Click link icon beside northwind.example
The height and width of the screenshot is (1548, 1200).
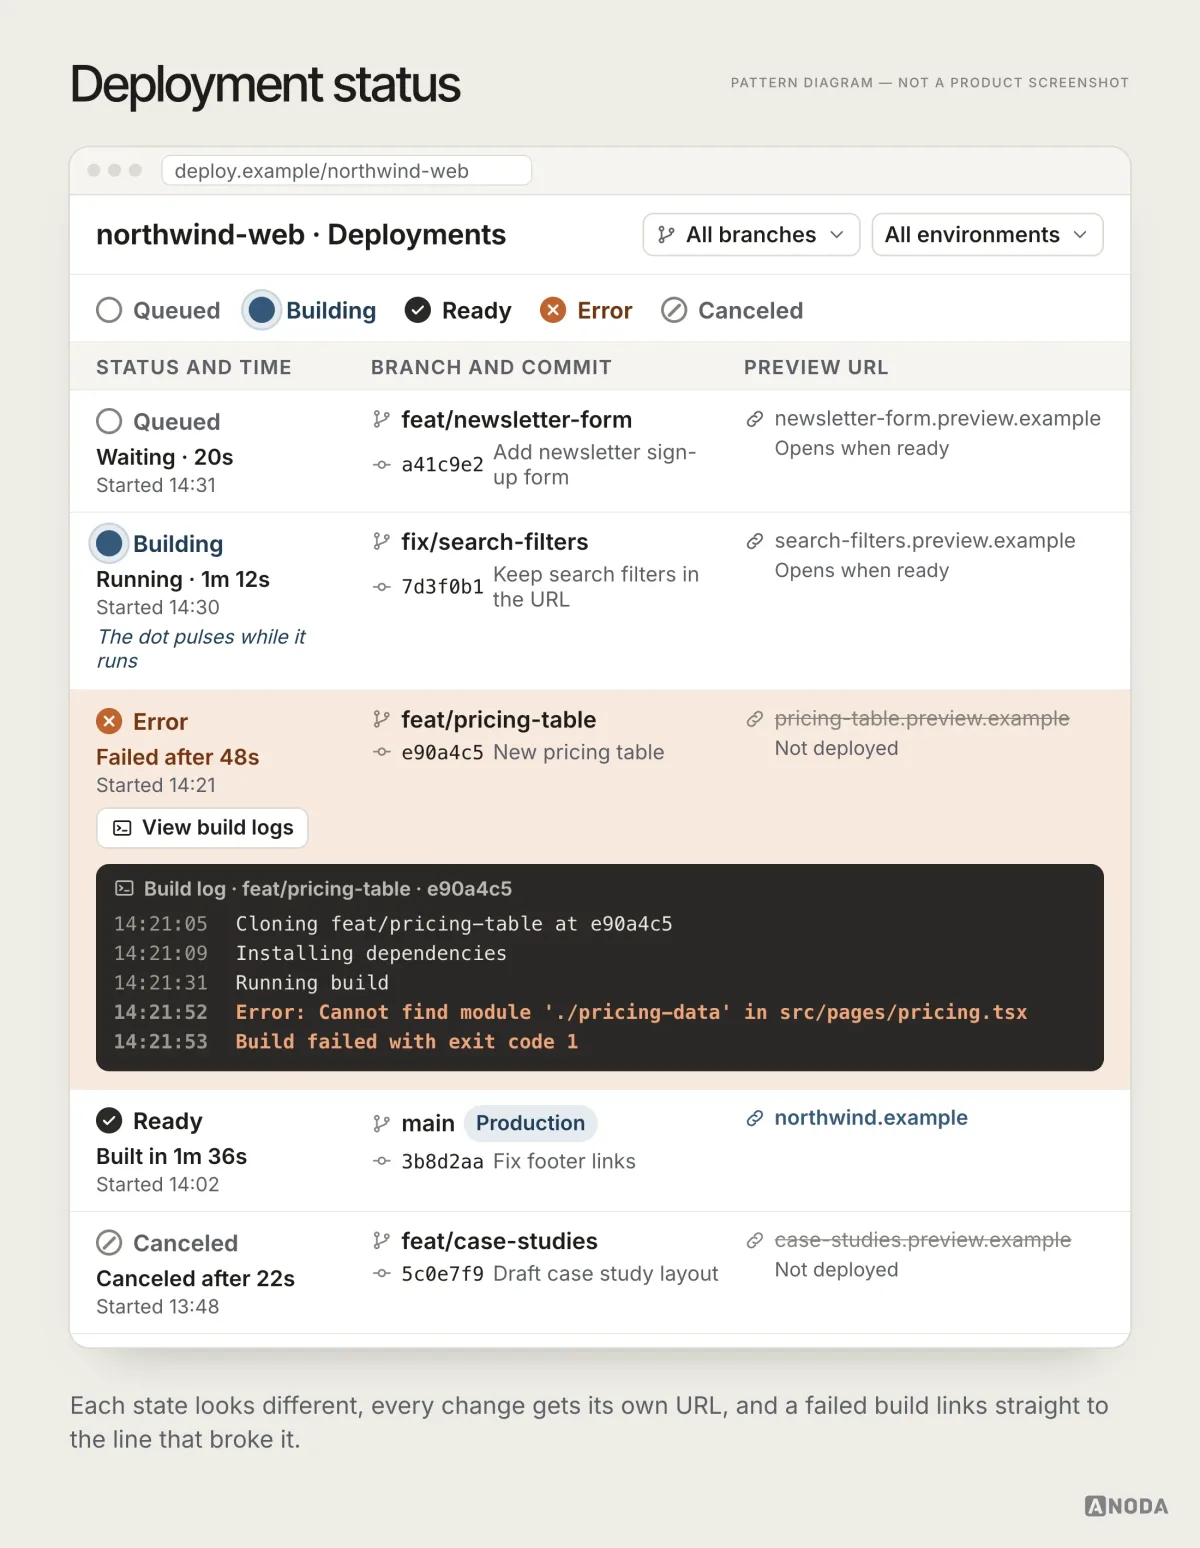click(x=755, y=1118)
